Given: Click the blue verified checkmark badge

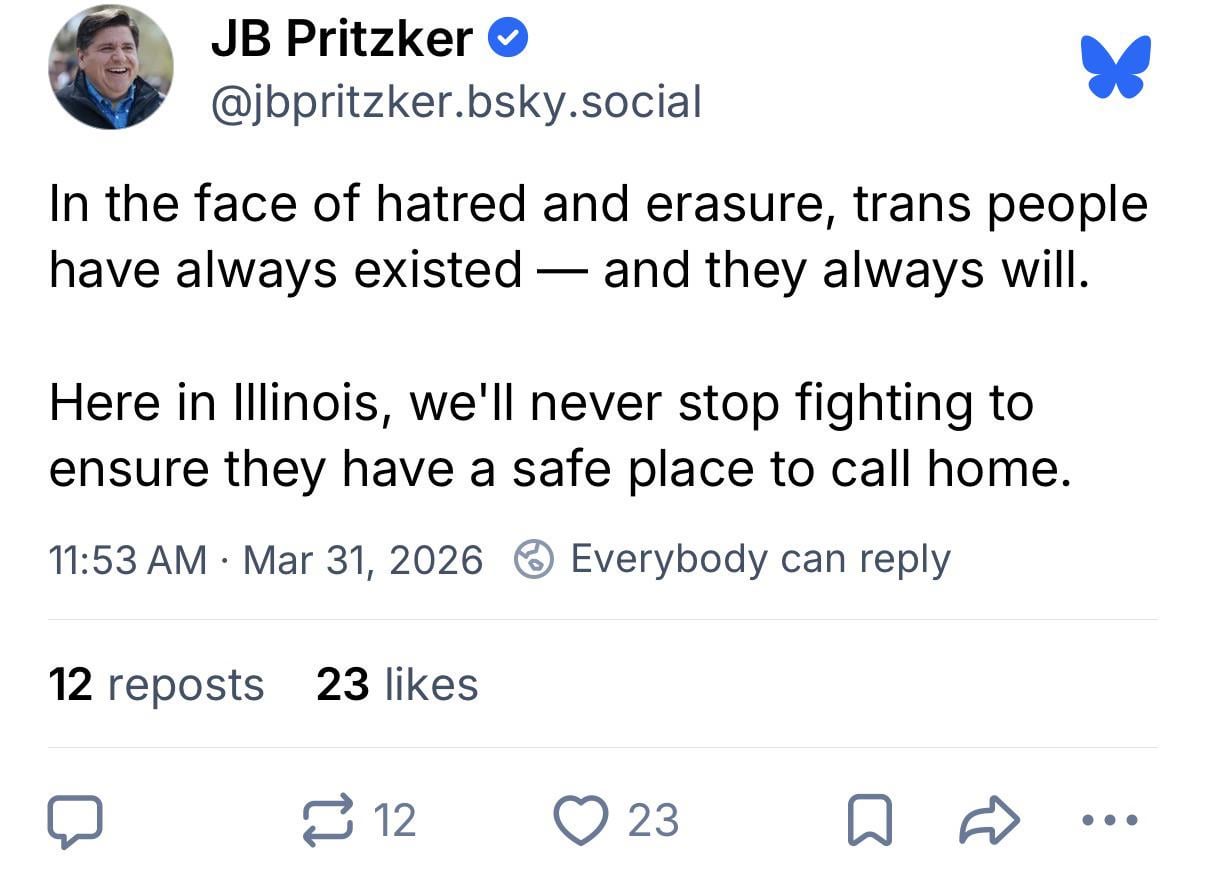Looking at the screenshot, I should pos(508,39).
